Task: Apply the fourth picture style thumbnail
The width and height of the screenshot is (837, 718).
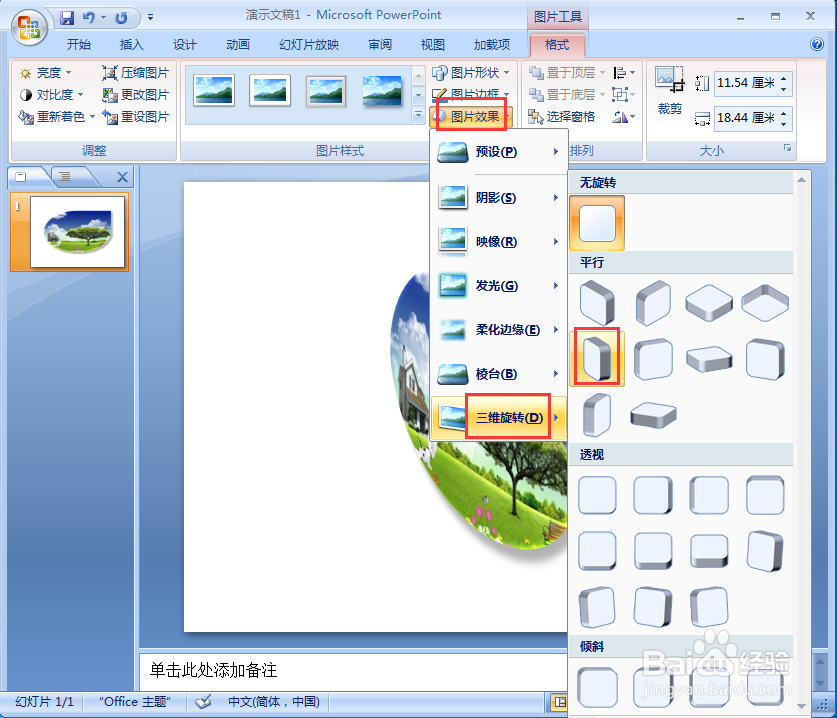Action: pyautogui.click(x=382, y=90)
